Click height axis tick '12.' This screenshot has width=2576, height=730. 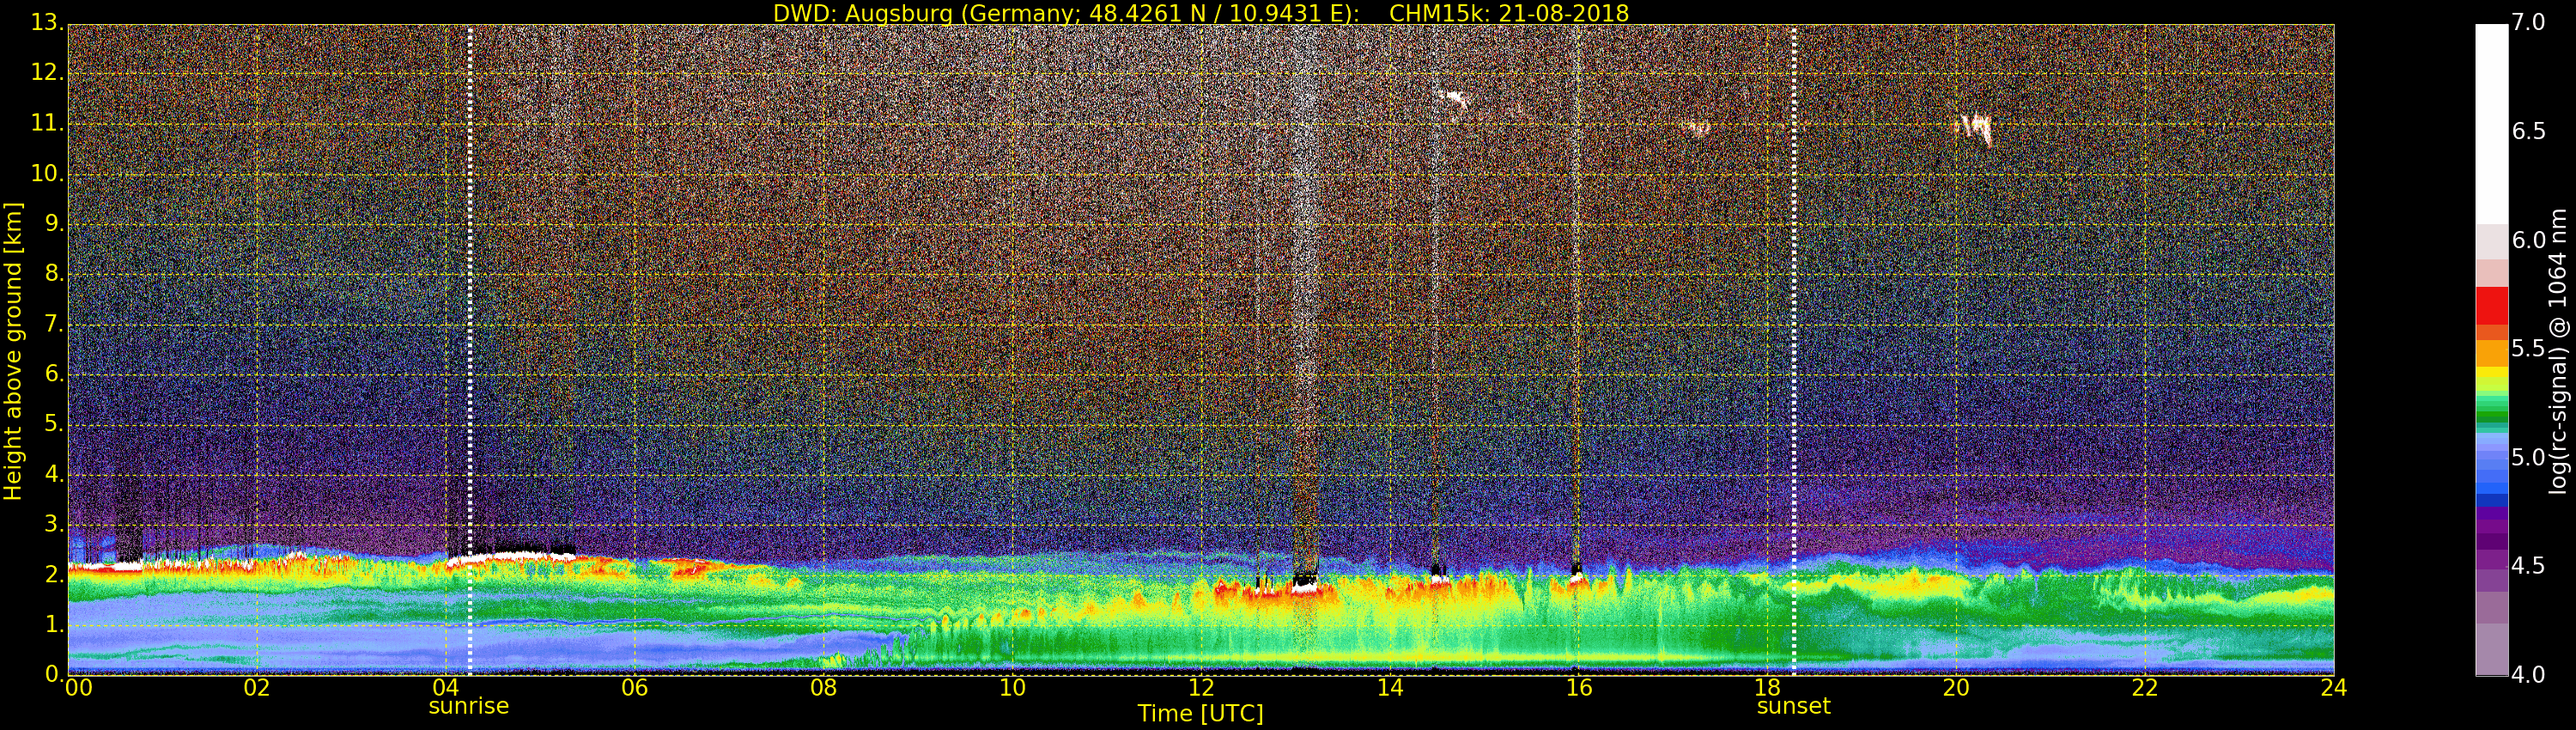(x=47, y=72)
